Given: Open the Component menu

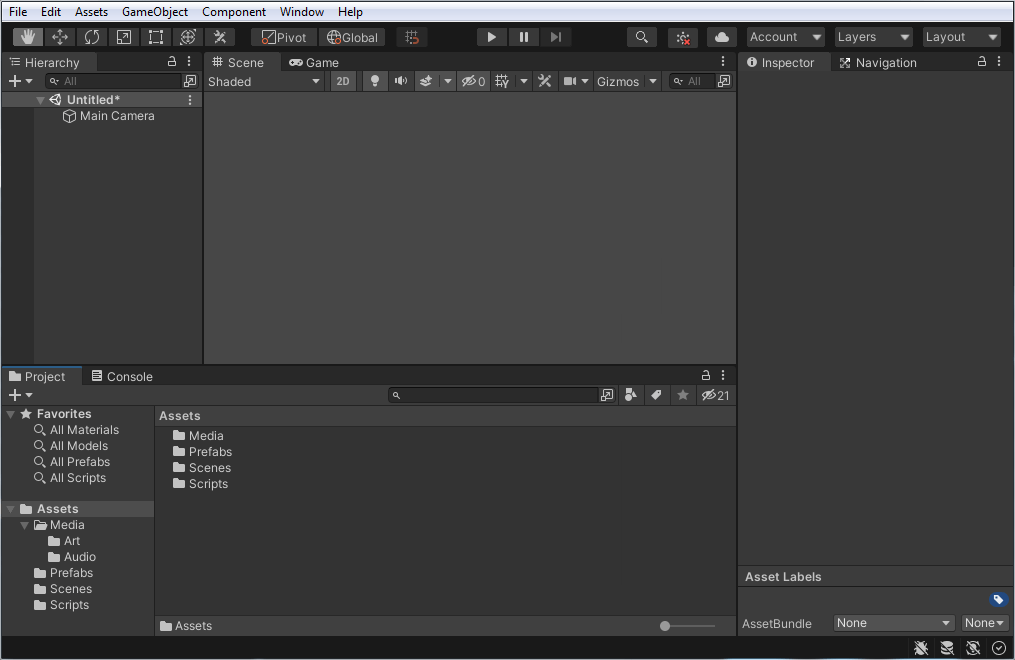Looking at the screenshot, I should click(x=234, y=11).
